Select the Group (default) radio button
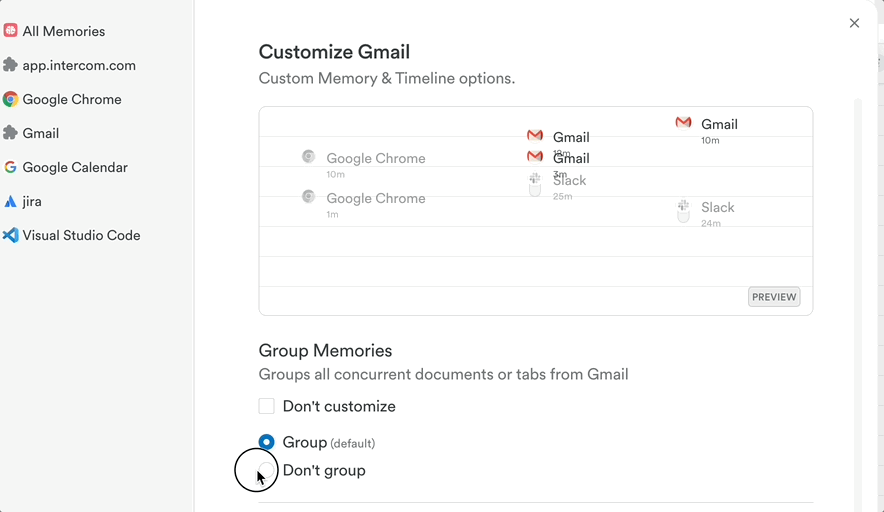This screenshot has width=884, height=512. pos(267,442)
